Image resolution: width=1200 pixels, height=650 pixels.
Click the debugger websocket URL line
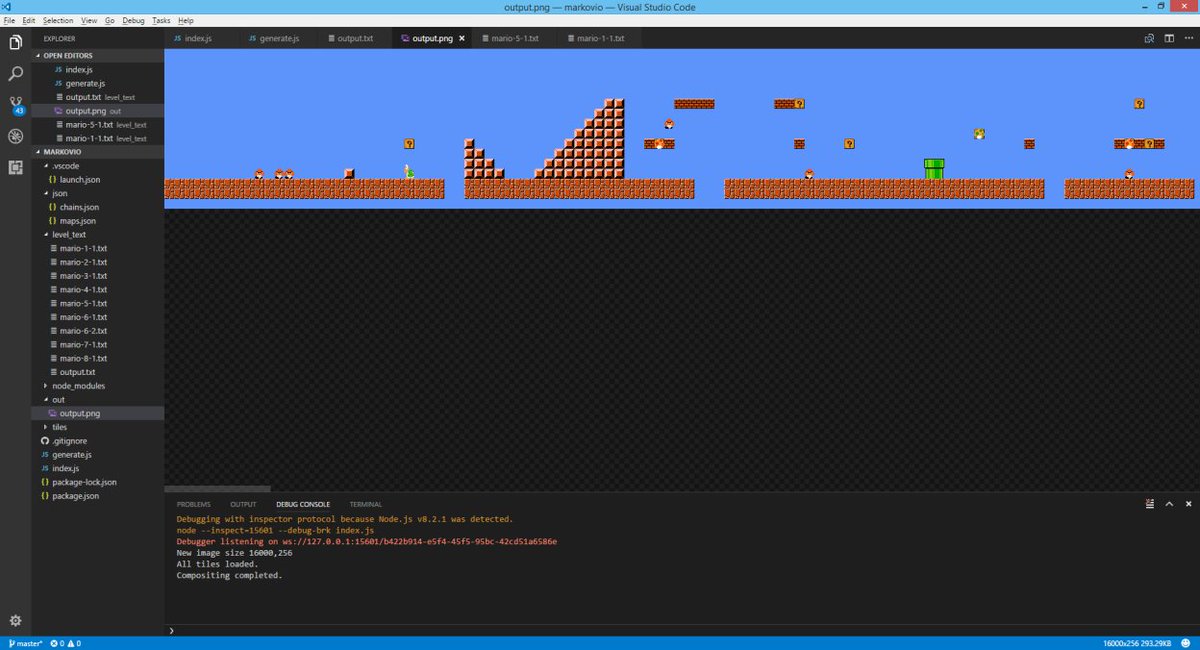coord(366,541)
